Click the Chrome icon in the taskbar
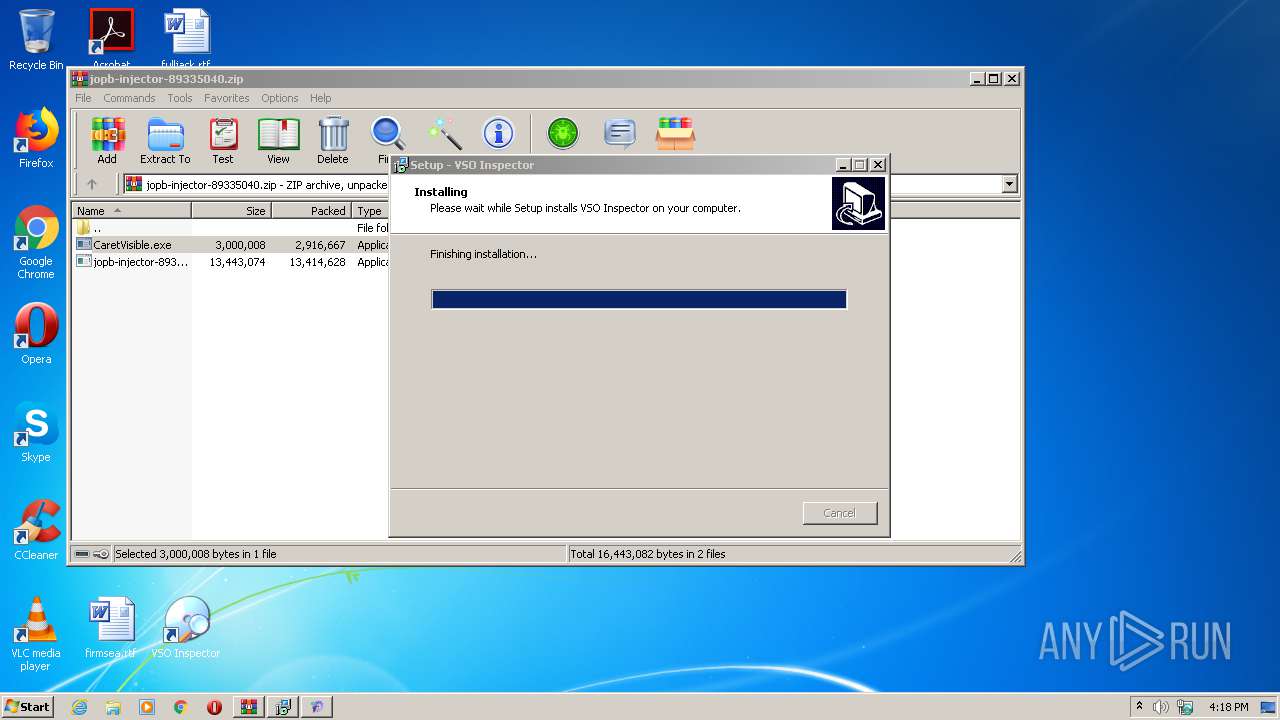Viewport: 1280px width, 720px height. point(181,707)
